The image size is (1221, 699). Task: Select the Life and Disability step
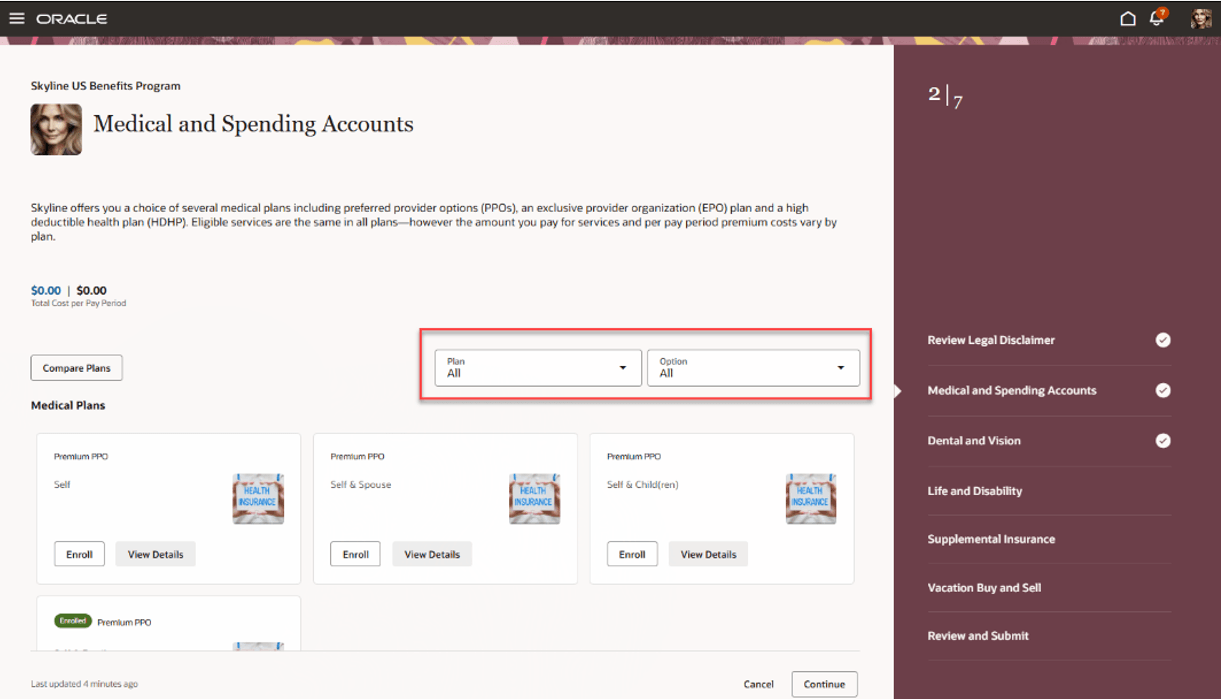pyautogui.click(x=972, y=490)
